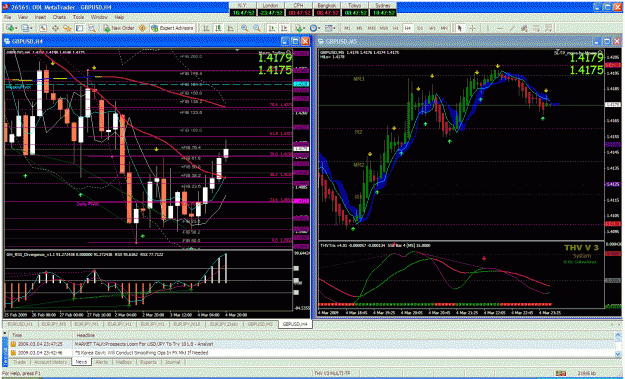Click the Zoom Out magnifier icon
This screenshot has height=379, width=625.
[257, 28]
